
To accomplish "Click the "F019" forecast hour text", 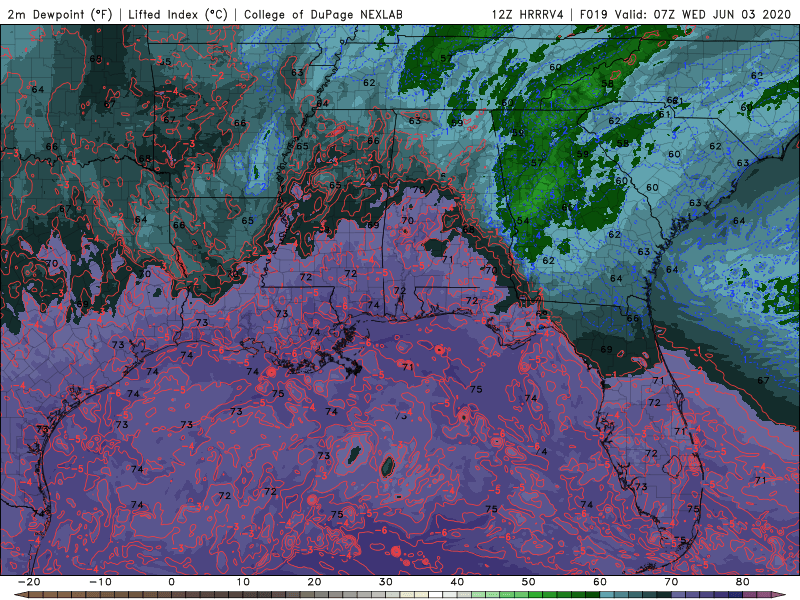I will coord(593,14).
